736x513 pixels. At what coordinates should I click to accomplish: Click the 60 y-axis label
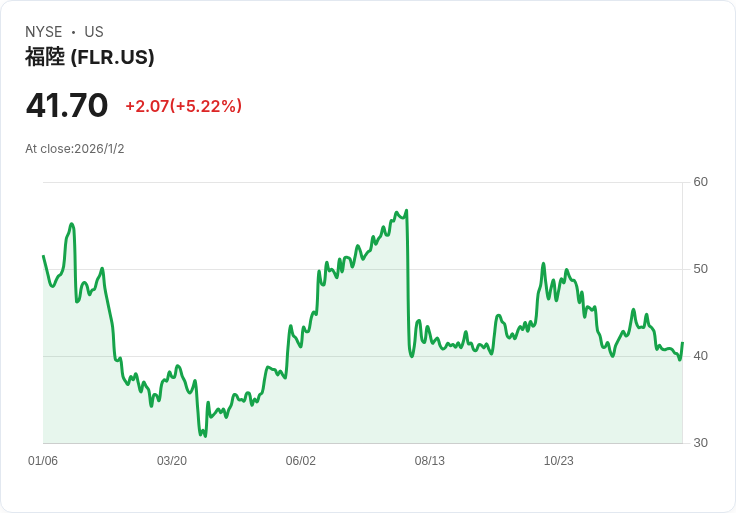tap(700, 182)
